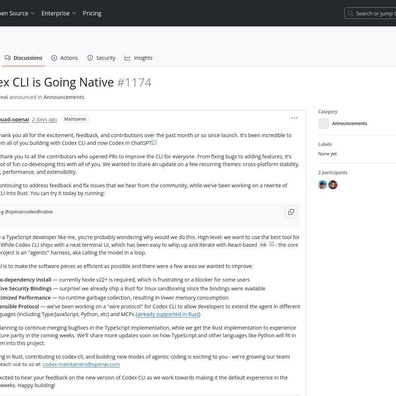
Task: Click the 'Labels' sidebar heading
Action: click(325, 144)
